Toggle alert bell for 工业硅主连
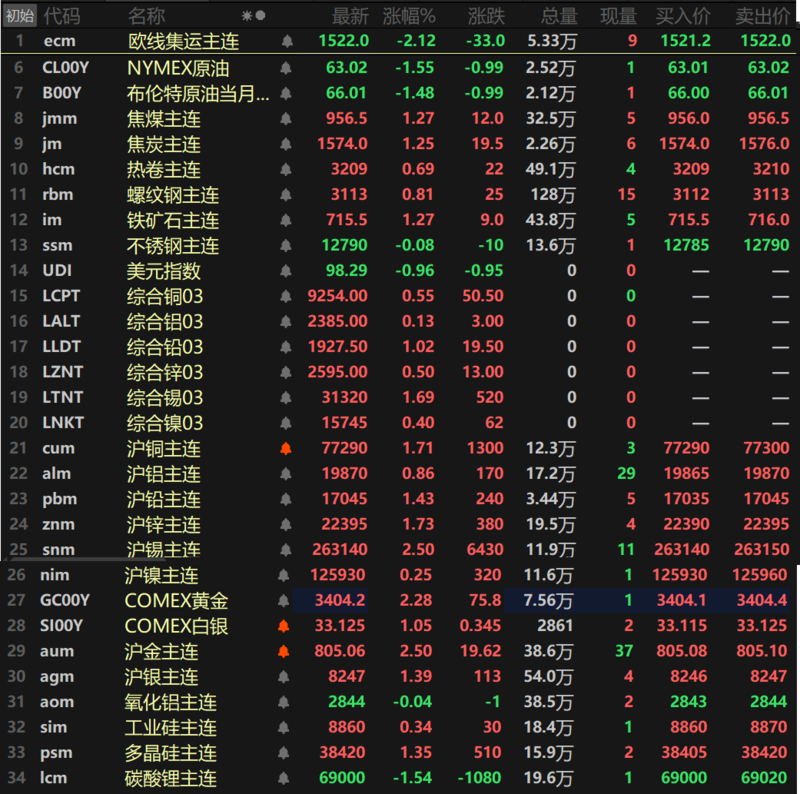The image size is (800, 794). tap(284, 728)
